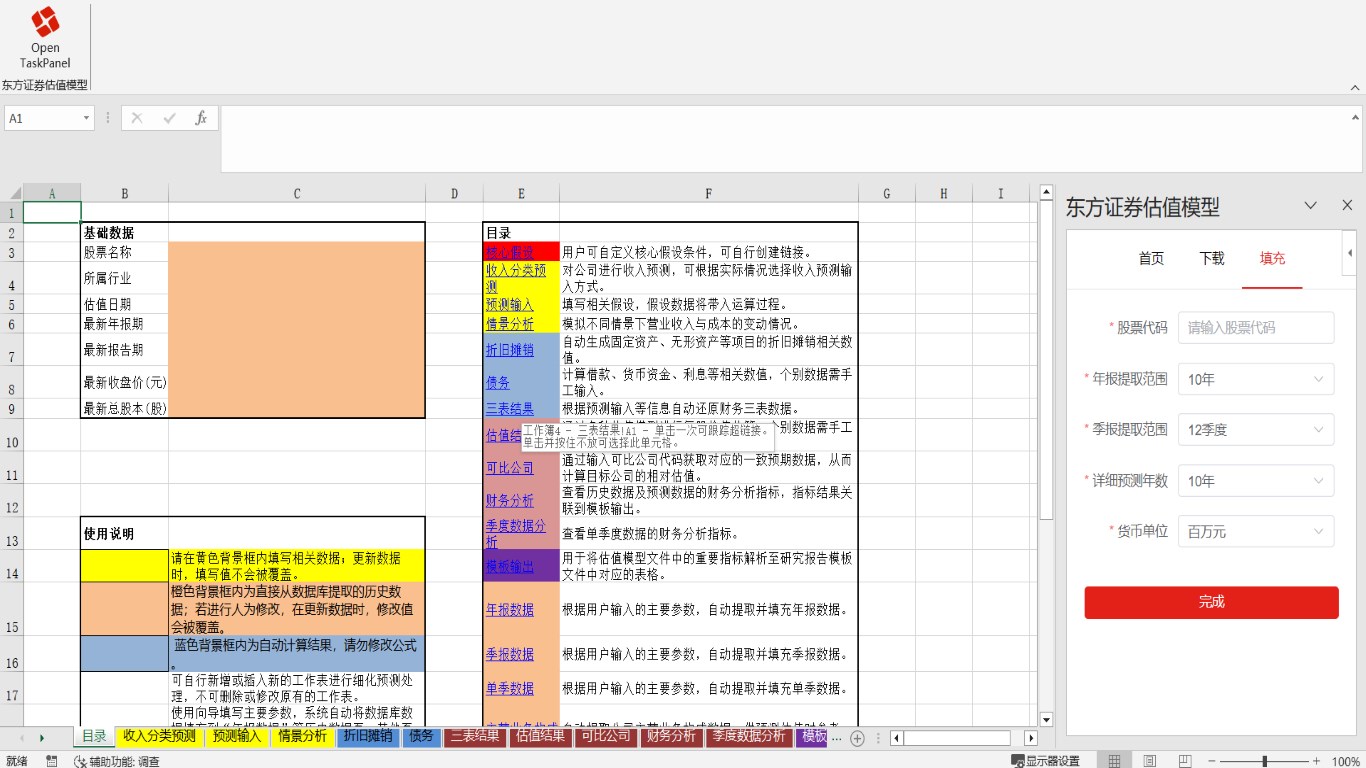Open the 债务 sheet tab
The width and height of the screenshot is (1366, 768).
point(421,737)
